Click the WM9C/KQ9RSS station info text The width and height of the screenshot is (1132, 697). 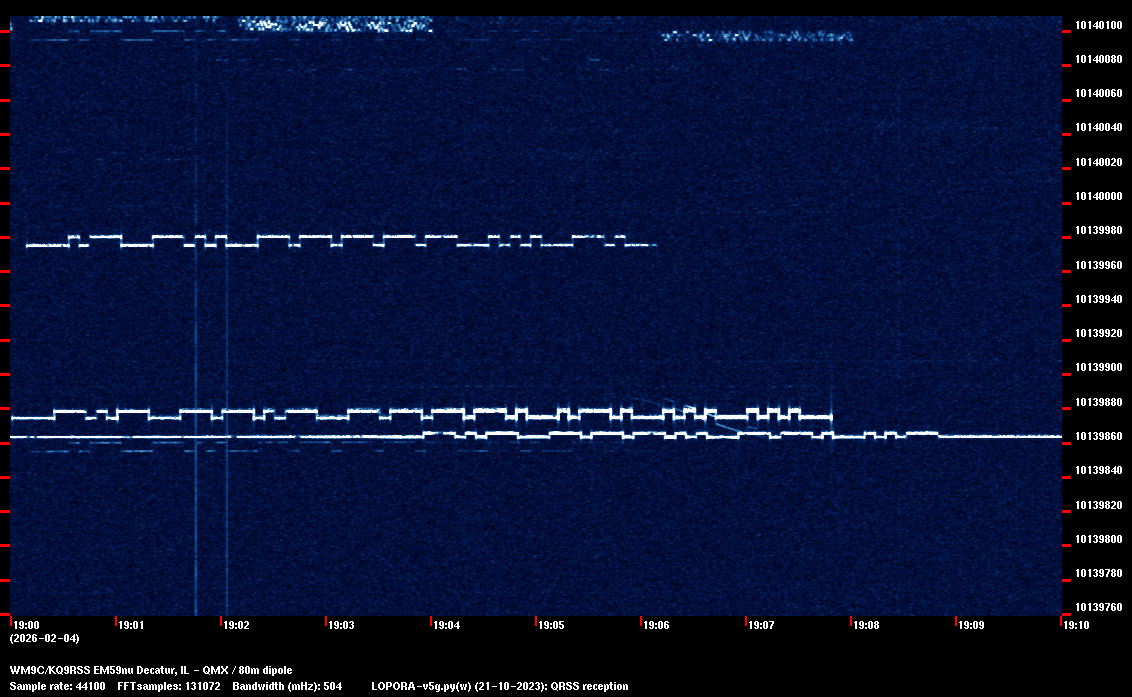(151, 670)
